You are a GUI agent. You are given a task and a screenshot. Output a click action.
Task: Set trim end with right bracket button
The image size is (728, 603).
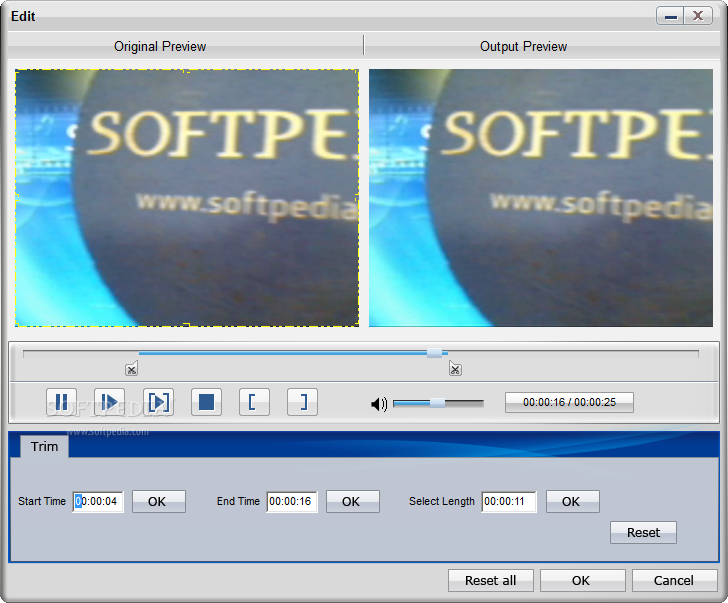tap(303, 402)
